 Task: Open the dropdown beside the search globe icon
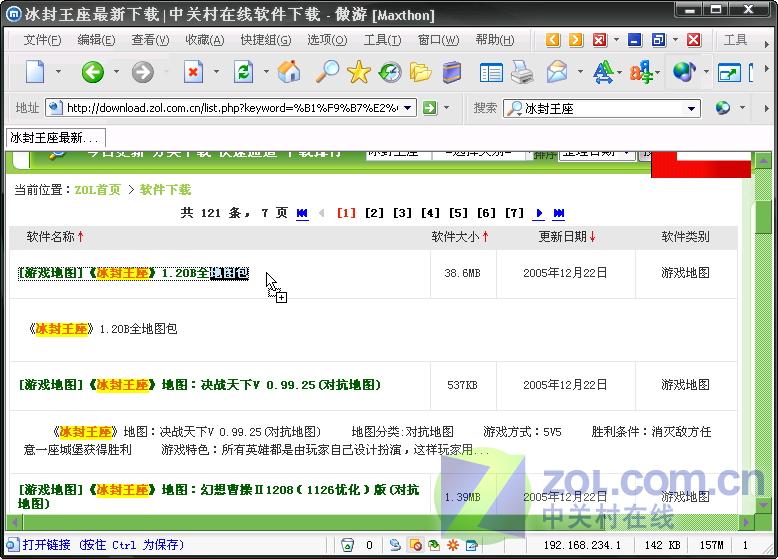(x=743, y=108)
